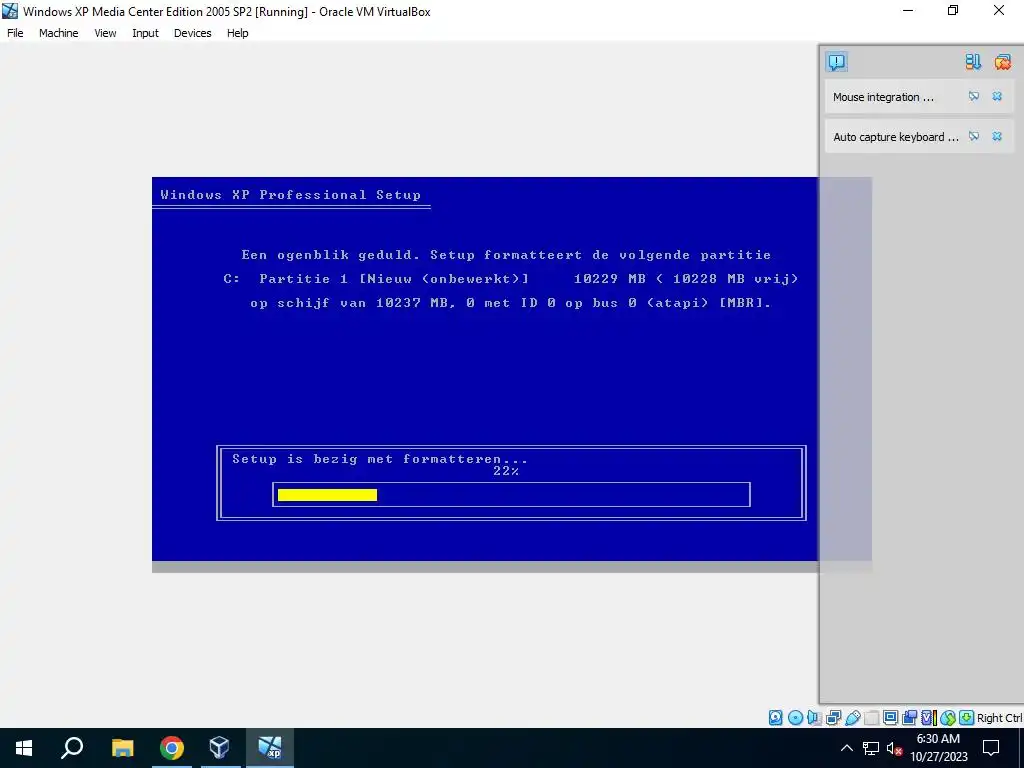Viewport: 1024px width, 768px height.
Task: Click the shared folders status icon
Action: (x=871, y=718)
